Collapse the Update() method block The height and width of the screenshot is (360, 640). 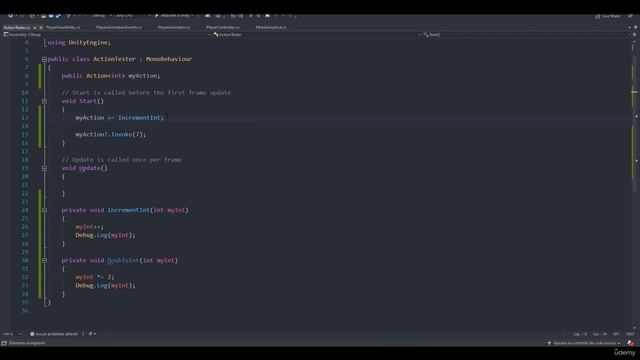[44, 168]
